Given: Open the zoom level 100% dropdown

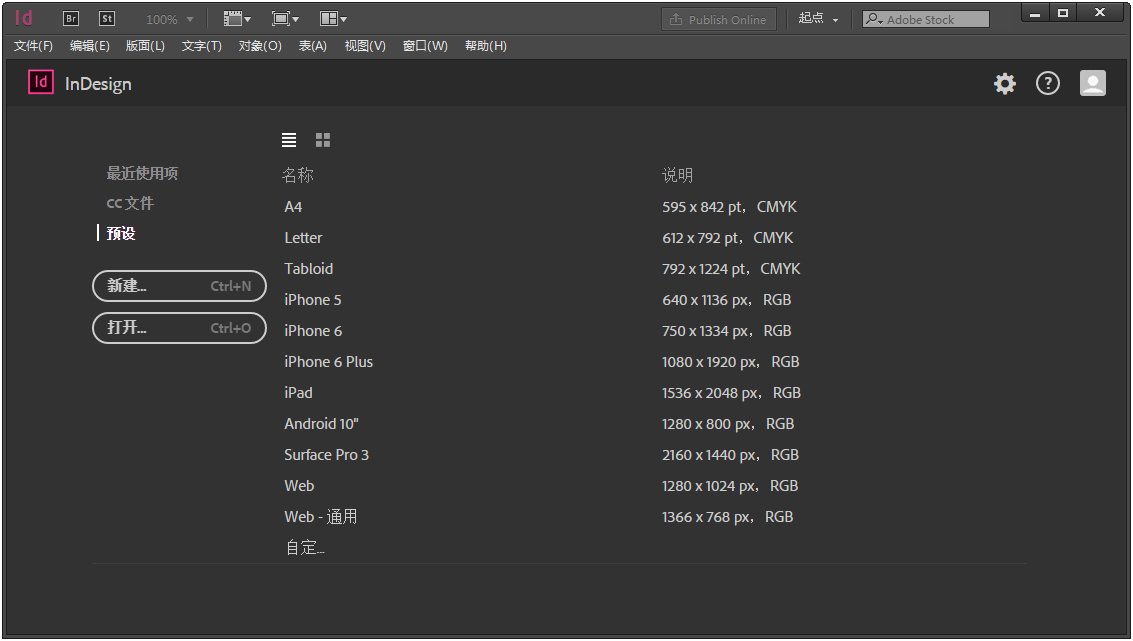Looking at the screenshot, I should 170,20.
